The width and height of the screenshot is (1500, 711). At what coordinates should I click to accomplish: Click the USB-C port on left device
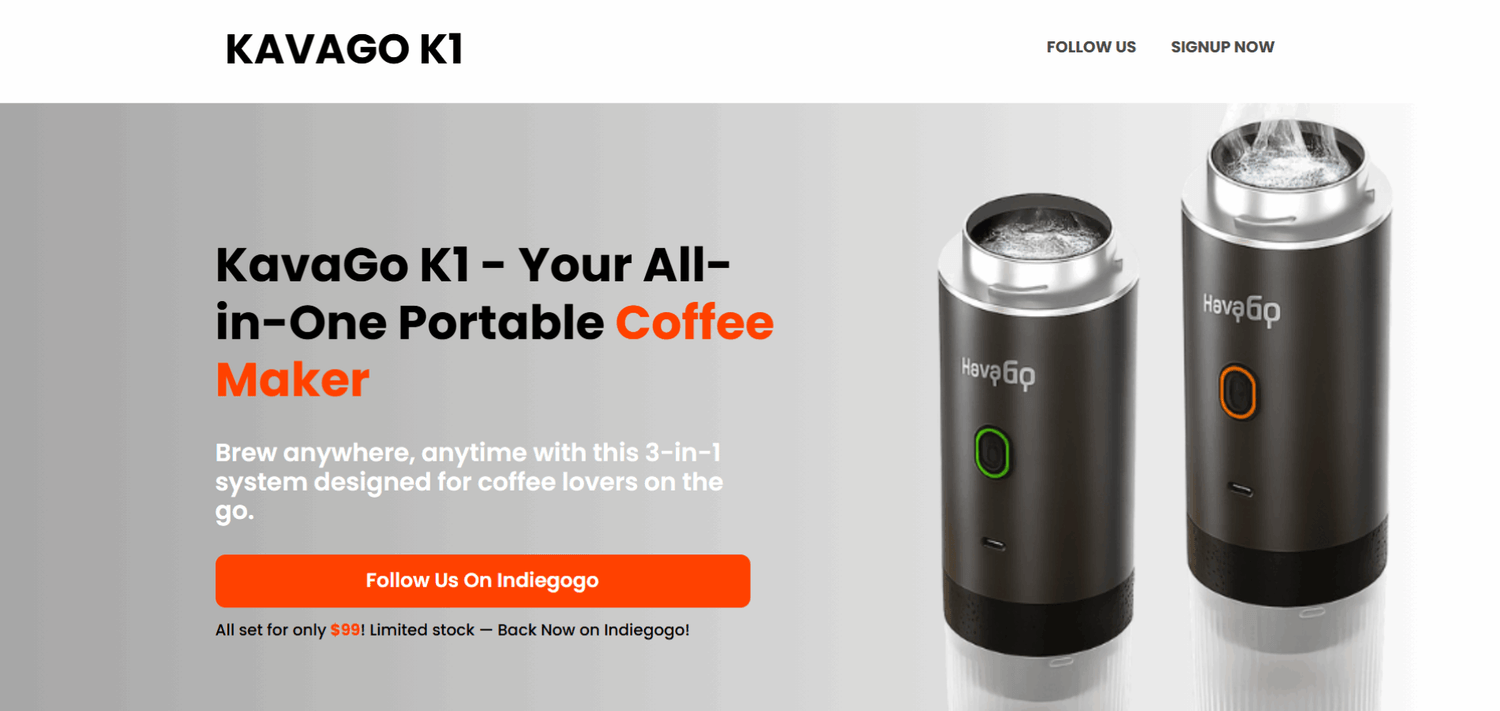point(994,546)
